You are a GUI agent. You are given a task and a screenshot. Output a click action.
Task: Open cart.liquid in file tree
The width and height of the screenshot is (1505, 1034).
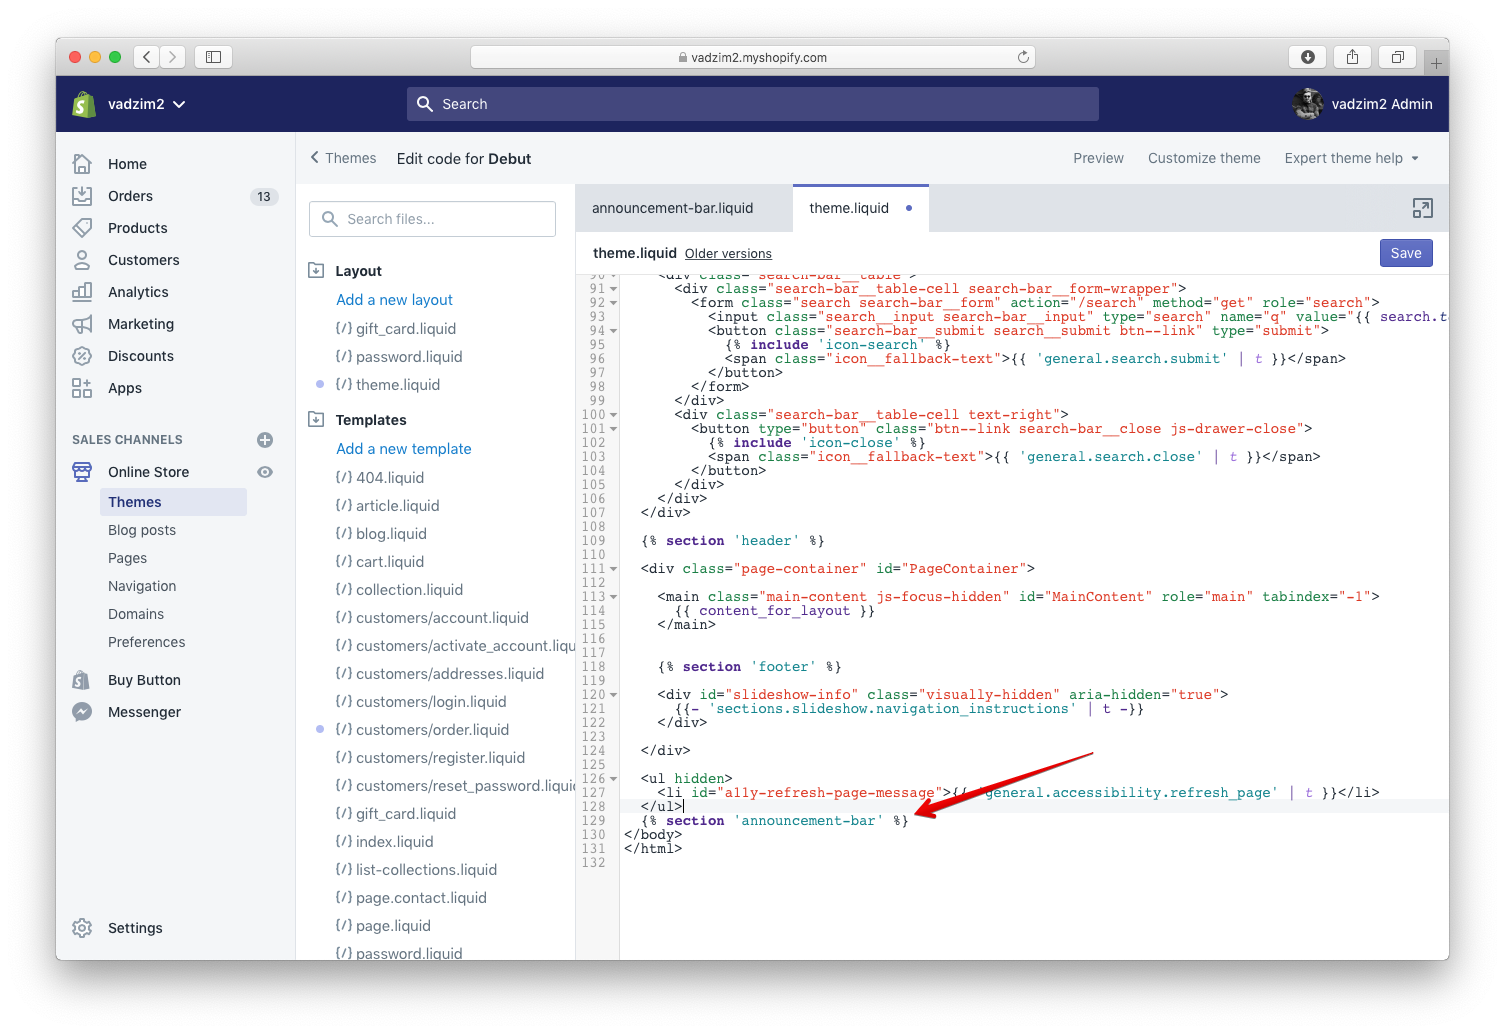[389, 562]
